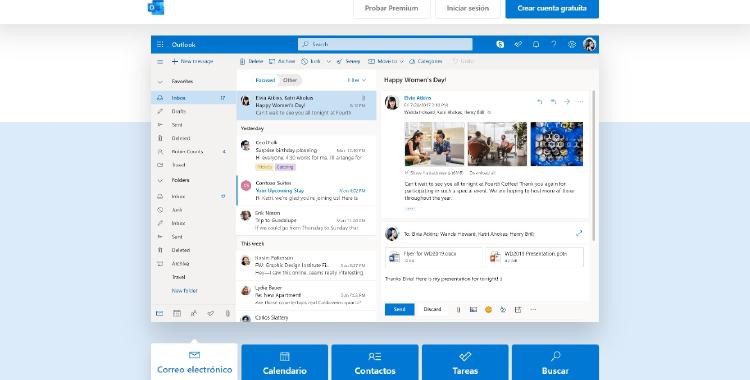Collapse the Folders section
The image size is (750, 380).
(160, 180)
